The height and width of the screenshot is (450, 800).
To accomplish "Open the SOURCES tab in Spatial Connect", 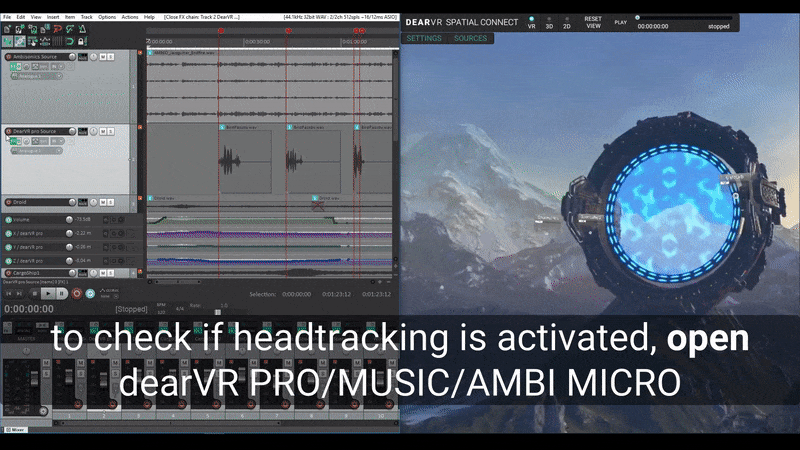I will [x=470, y=38].
